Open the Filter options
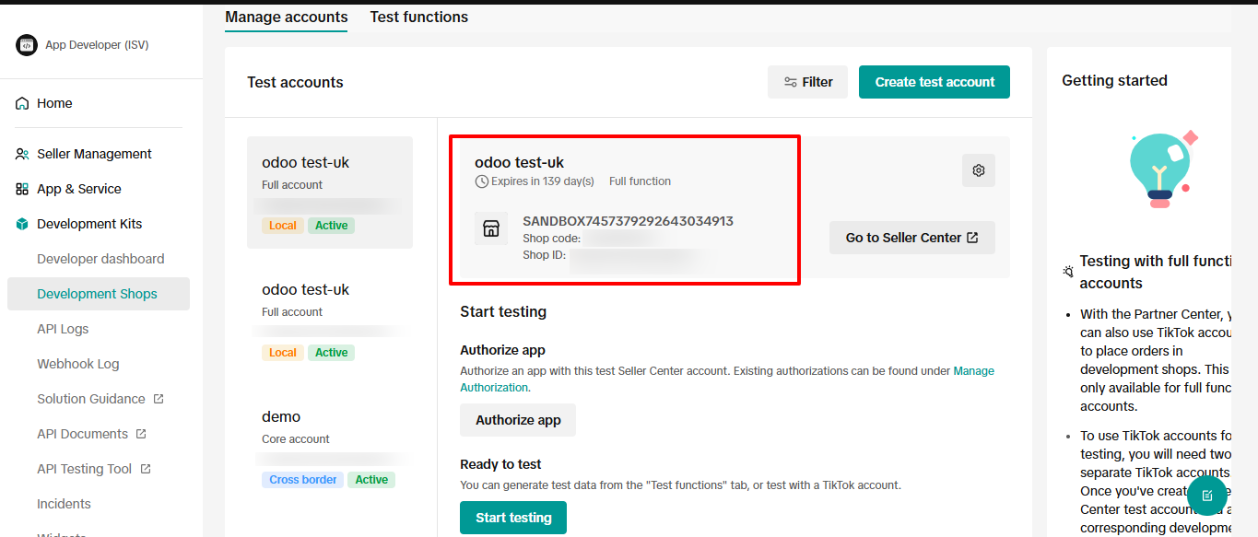Image resolution: width=1258 pixels, height=537 pixels. [808, 82]
